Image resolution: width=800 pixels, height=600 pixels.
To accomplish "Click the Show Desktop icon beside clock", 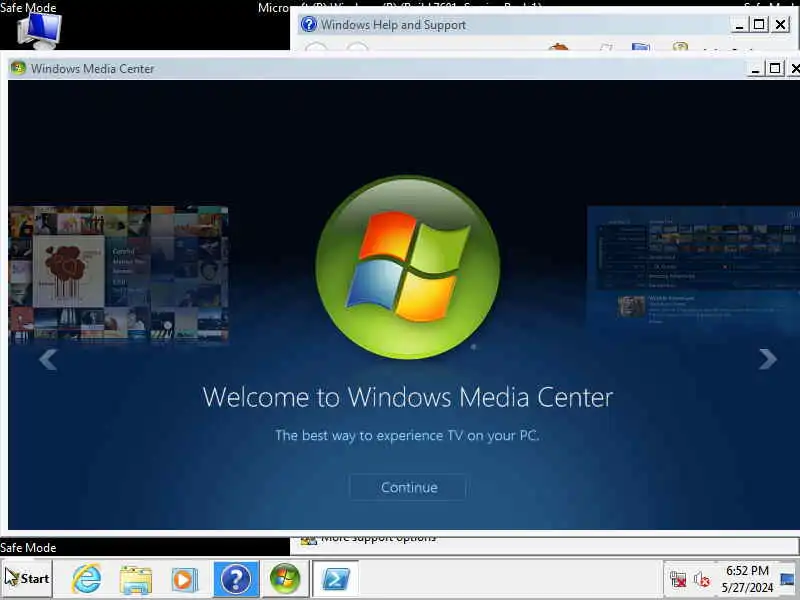I will [788, 579].
